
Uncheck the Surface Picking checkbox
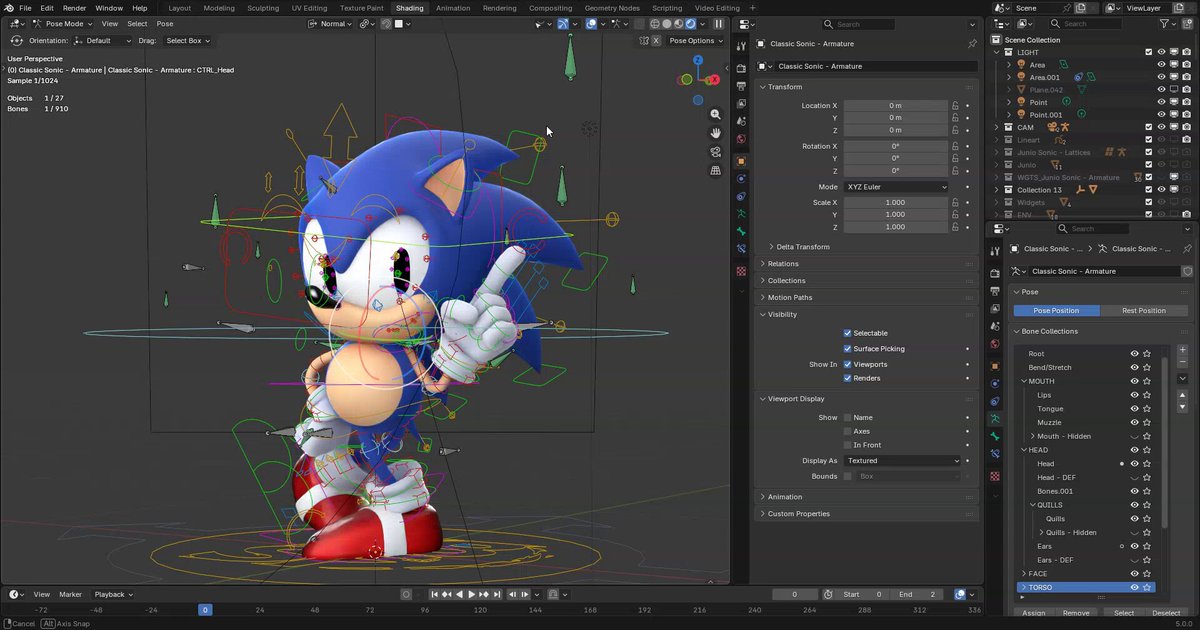pos(848,349)
